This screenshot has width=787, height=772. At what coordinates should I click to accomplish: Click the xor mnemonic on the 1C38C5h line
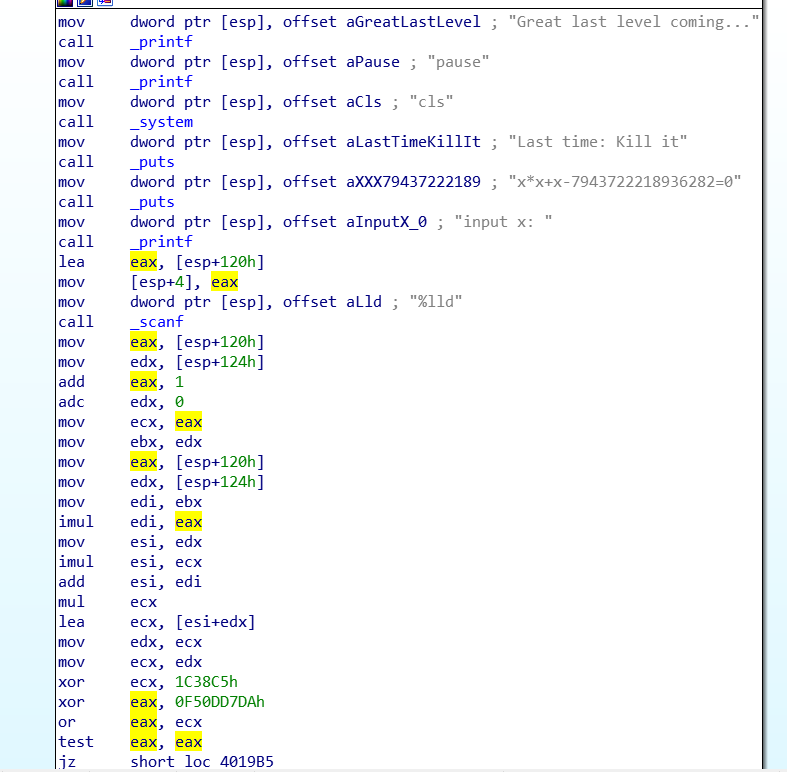72,682
